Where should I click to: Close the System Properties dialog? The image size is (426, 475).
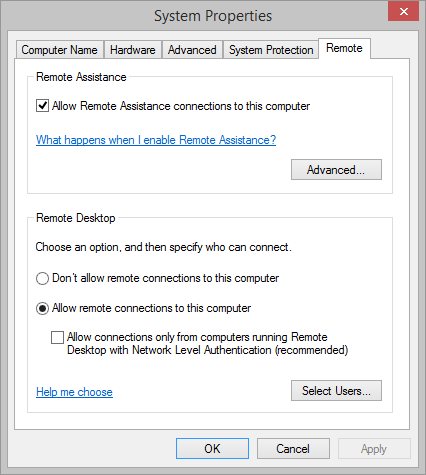[403, 12]
